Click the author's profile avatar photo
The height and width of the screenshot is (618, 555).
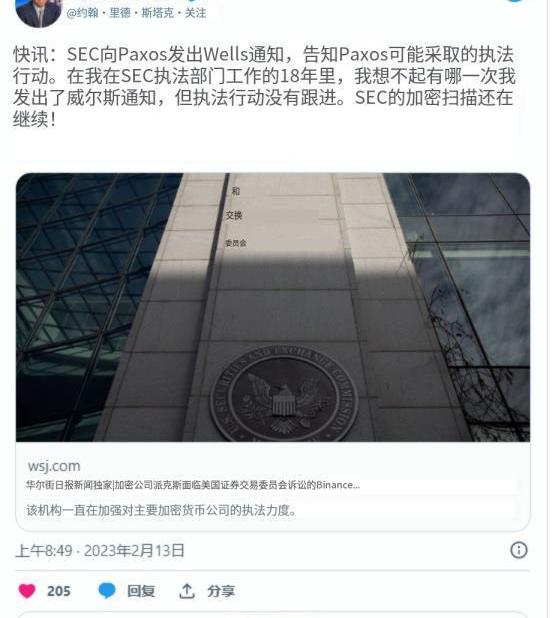38,13
